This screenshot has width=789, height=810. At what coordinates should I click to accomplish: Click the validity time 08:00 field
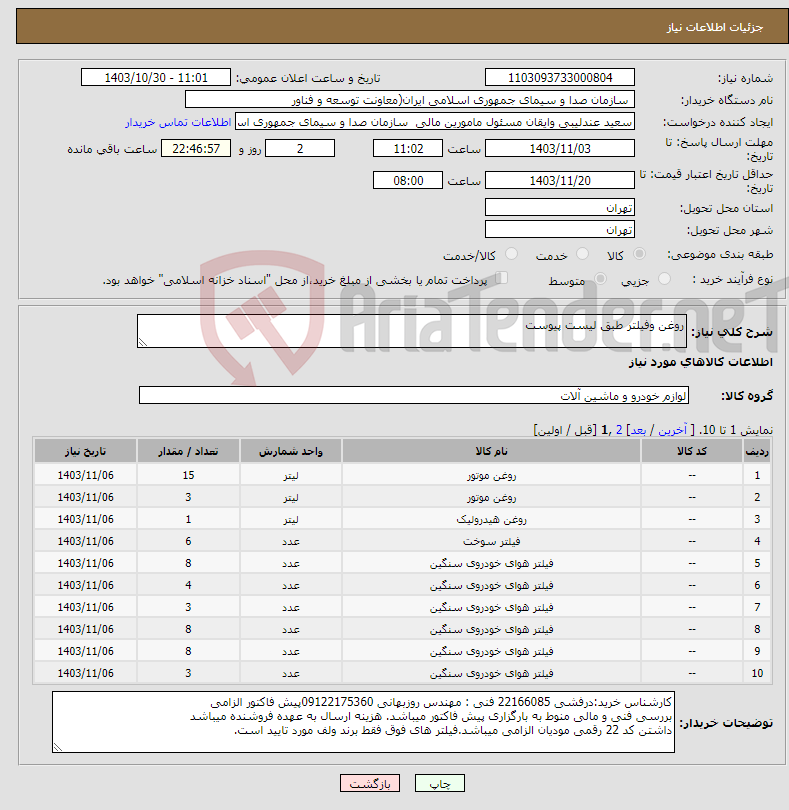[408, 180]
